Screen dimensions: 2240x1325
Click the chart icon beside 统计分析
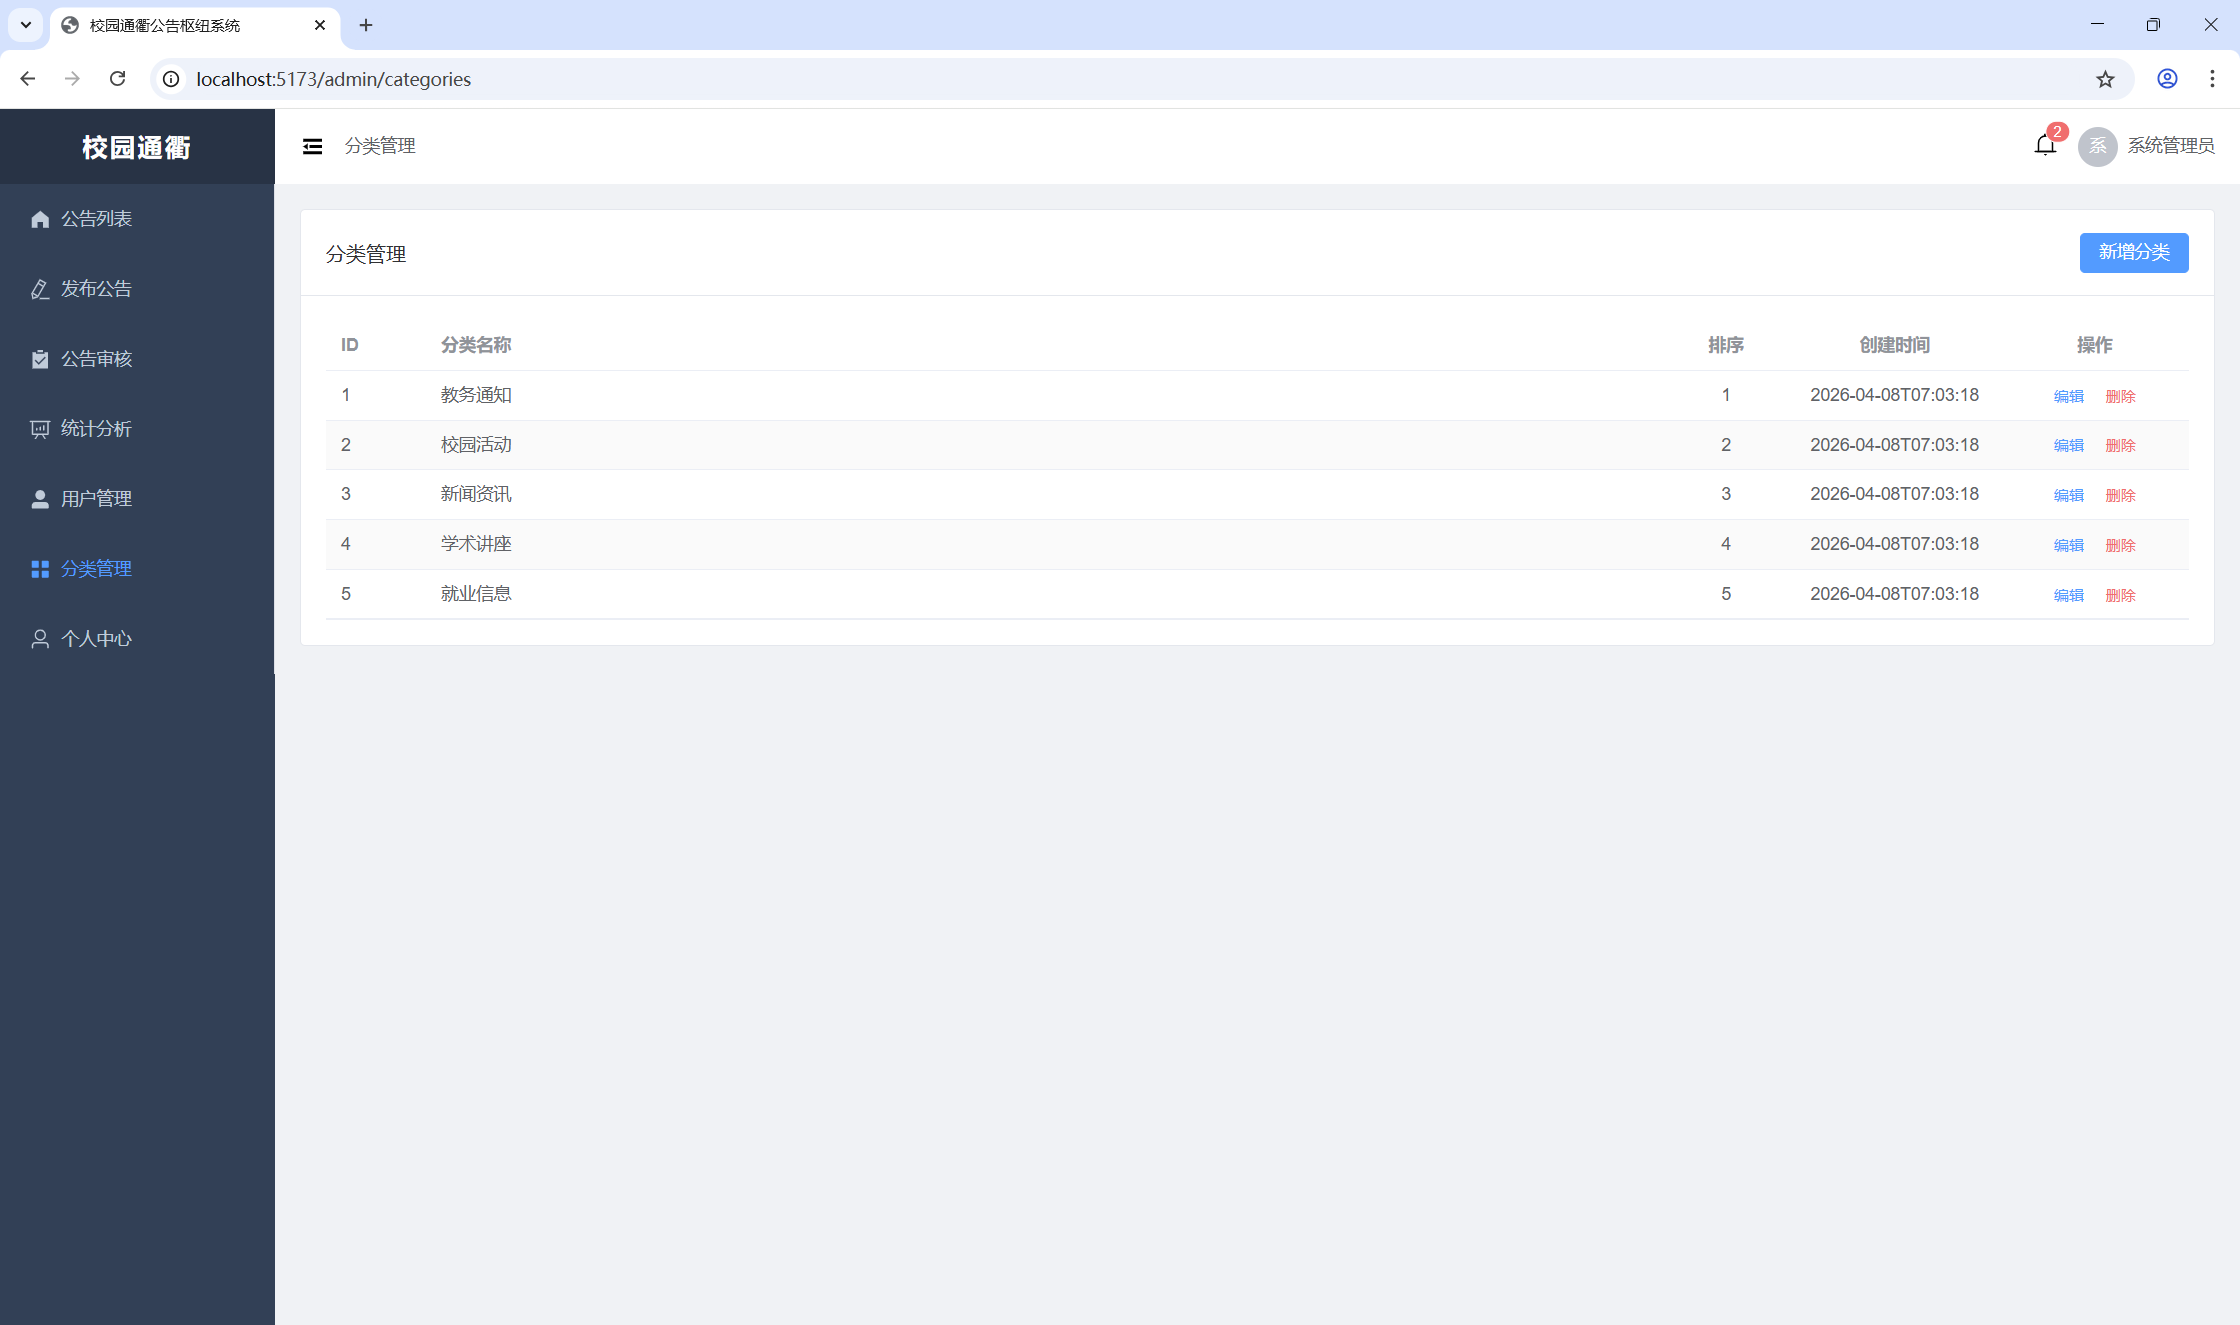(40, 429)
